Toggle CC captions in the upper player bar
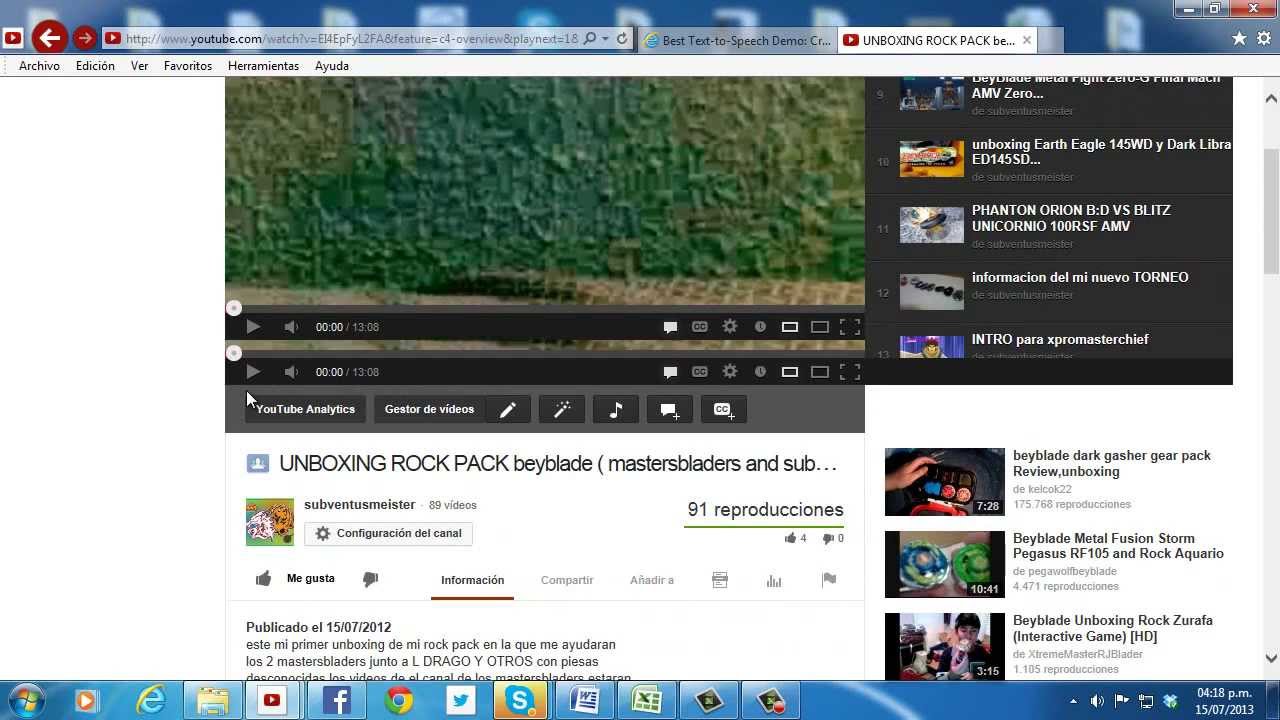 point(700,327)
